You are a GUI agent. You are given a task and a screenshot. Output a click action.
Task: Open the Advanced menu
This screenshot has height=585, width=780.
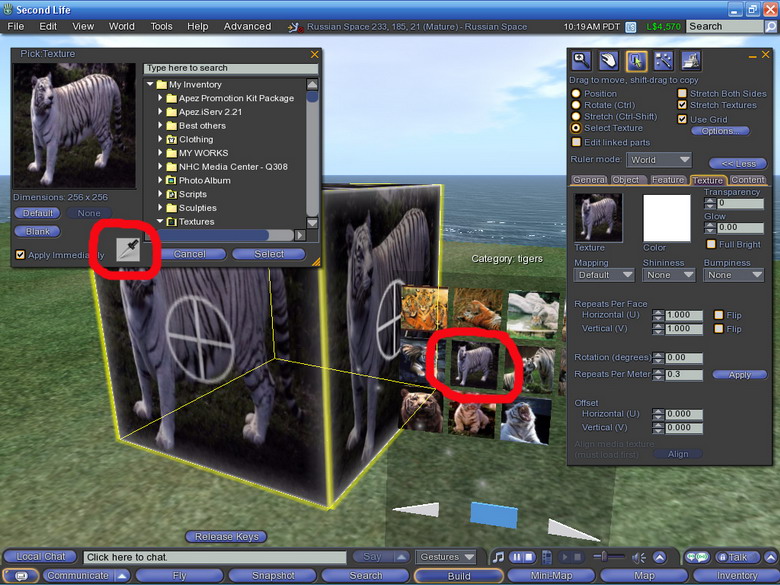(247, 26)
